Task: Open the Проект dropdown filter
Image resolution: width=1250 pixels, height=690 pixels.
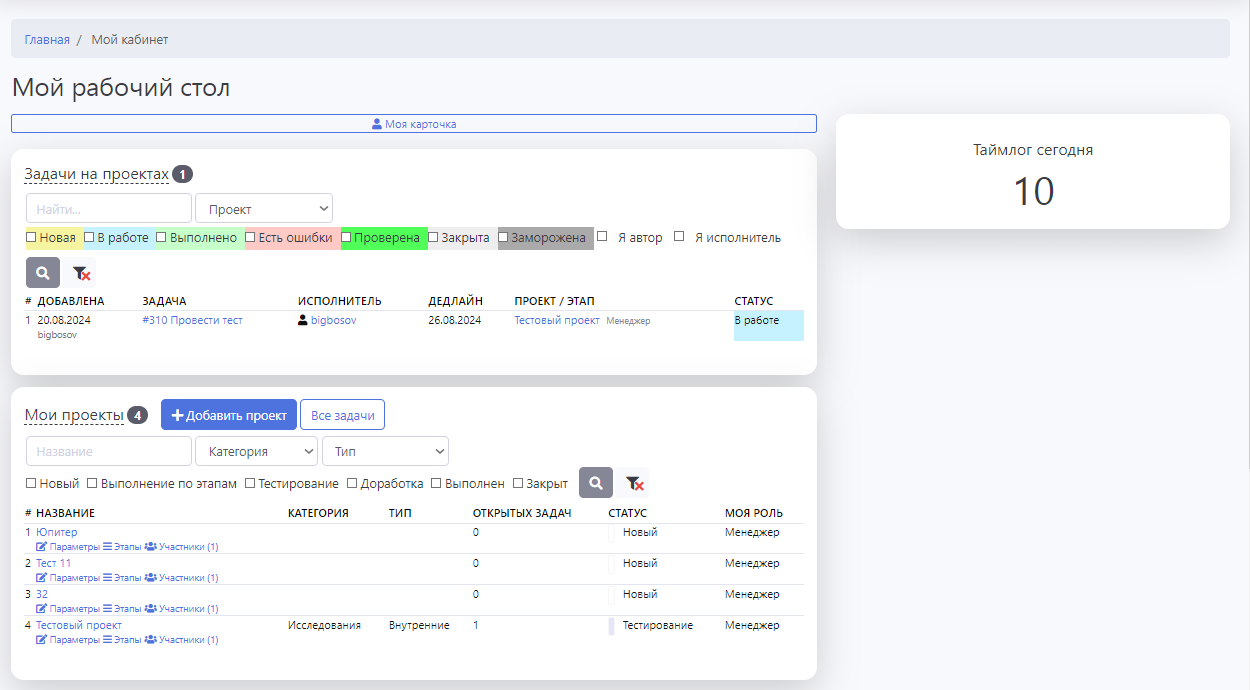Action: click(264, 209)
